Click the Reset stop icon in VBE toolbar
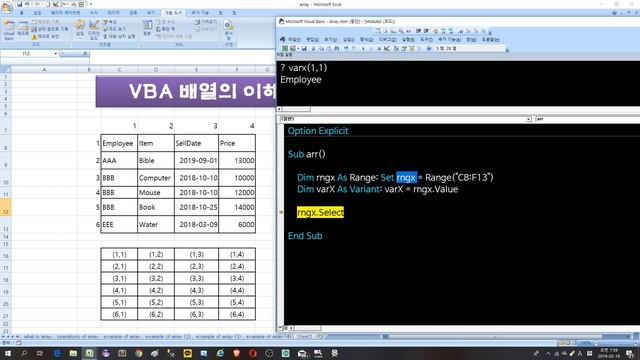The width and height of the screenshot is (640, 360). (x=378, y=48)
